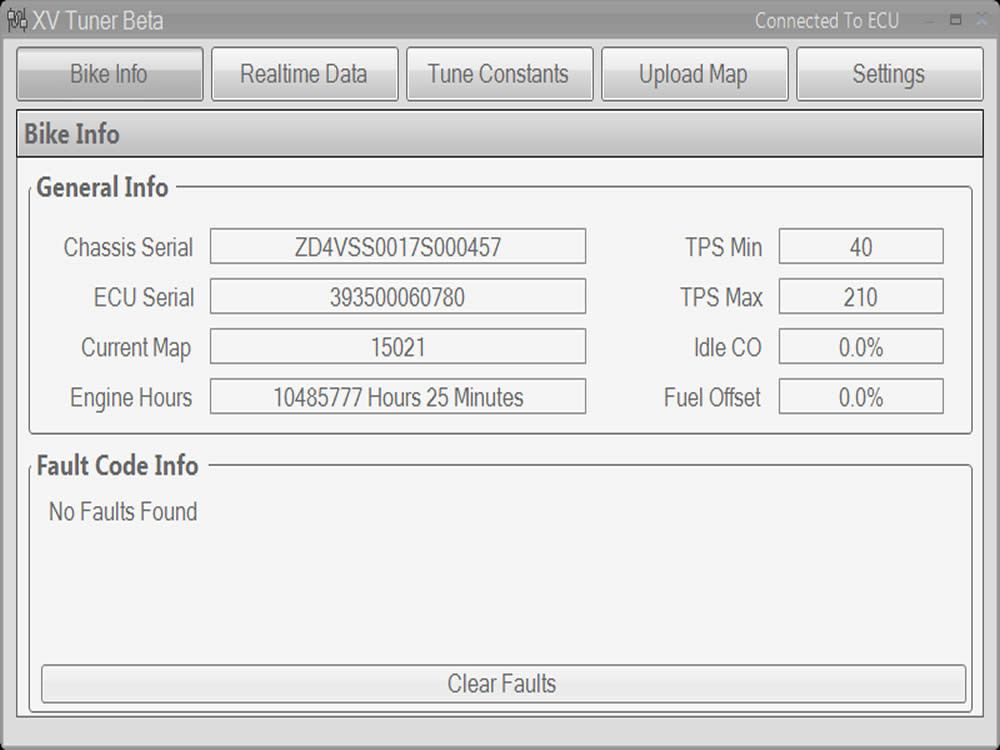Click the Idle CO percentage field
The height and width of the screenshot is (750, 1000).
click(x=861, y=346)
